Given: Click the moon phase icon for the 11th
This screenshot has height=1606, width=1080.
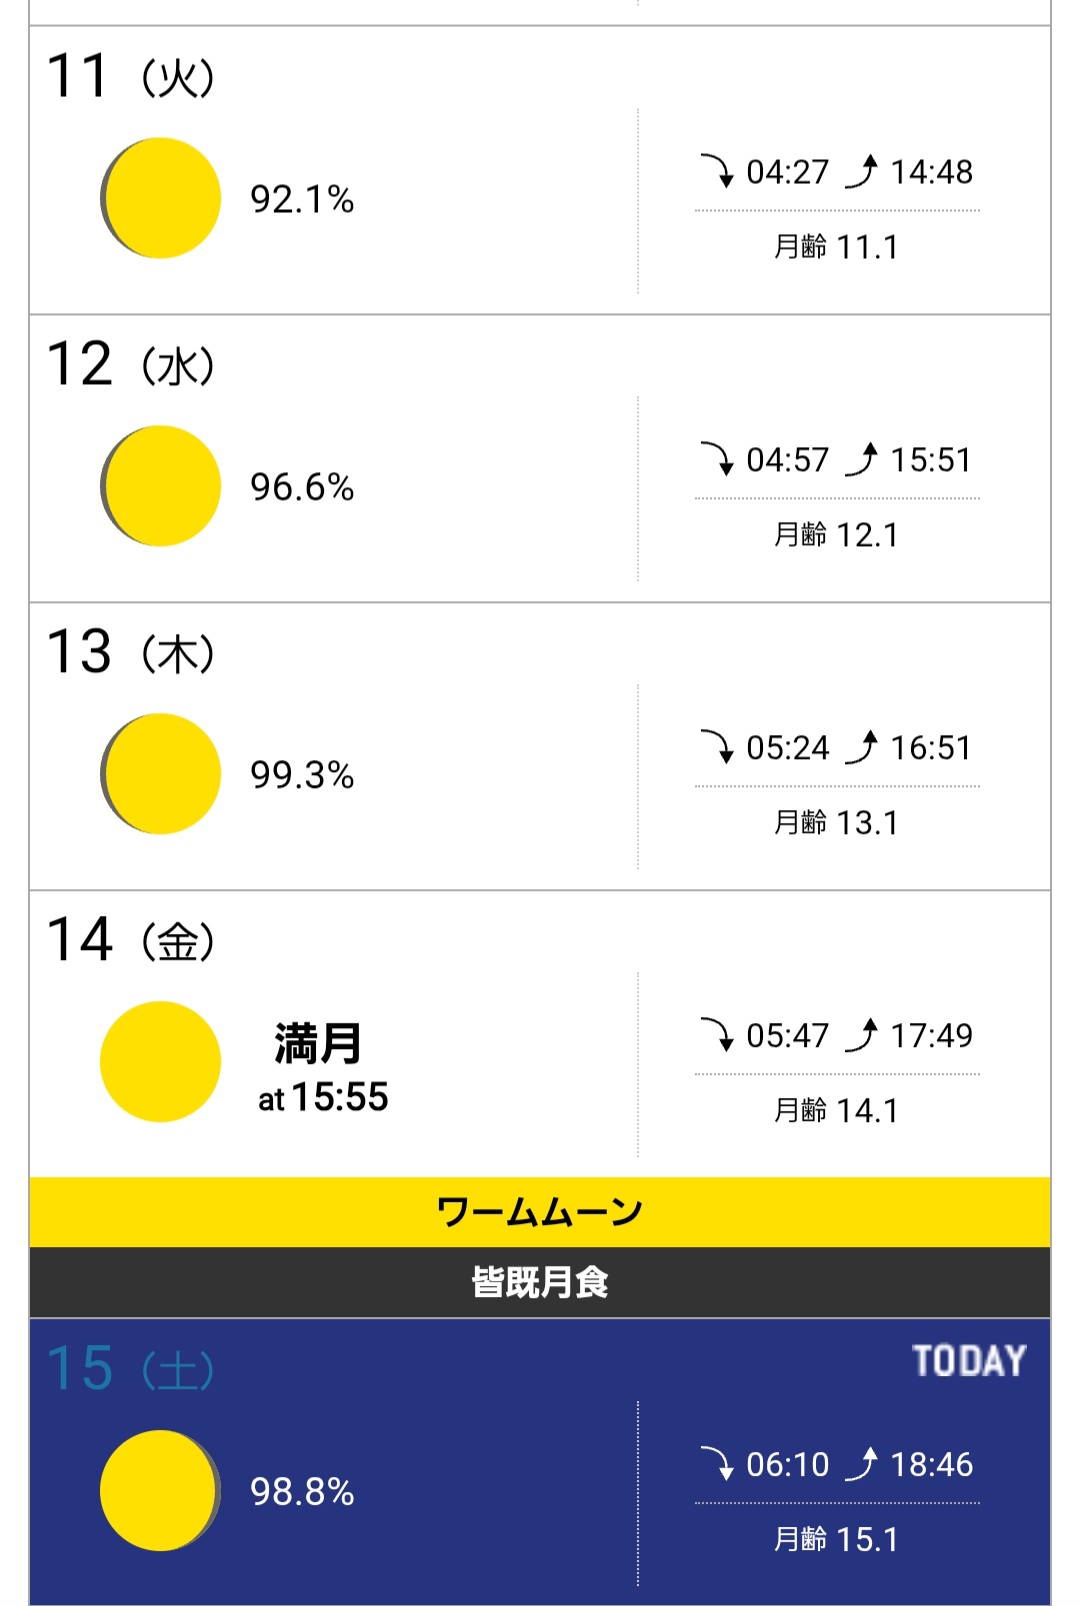Looking at the screenshot, I should click(160, 198).
